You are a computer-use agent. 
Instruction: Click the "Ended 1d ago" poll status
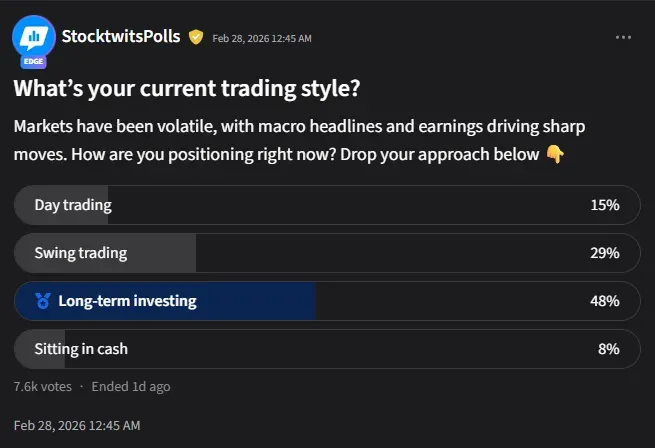(x=130, y=386)
